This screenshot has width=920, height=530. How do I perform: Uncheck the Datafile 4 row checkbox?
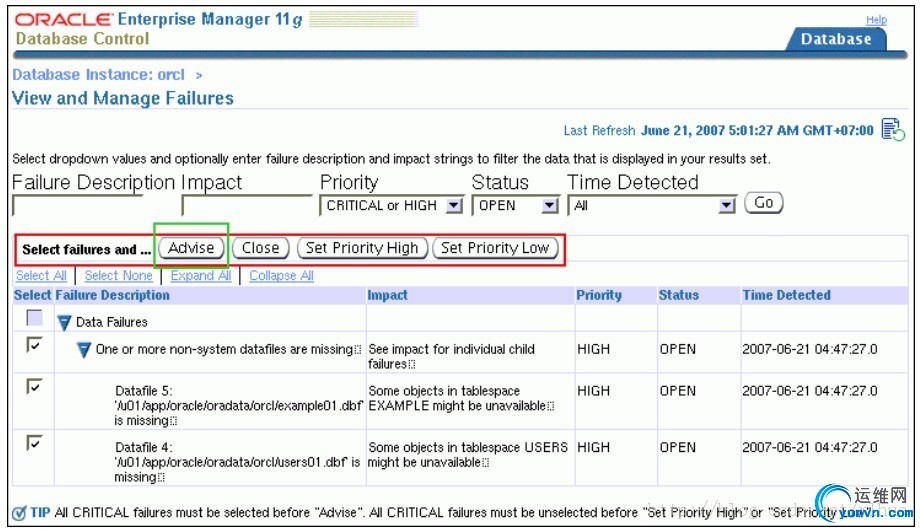click(x=35, y=443)
